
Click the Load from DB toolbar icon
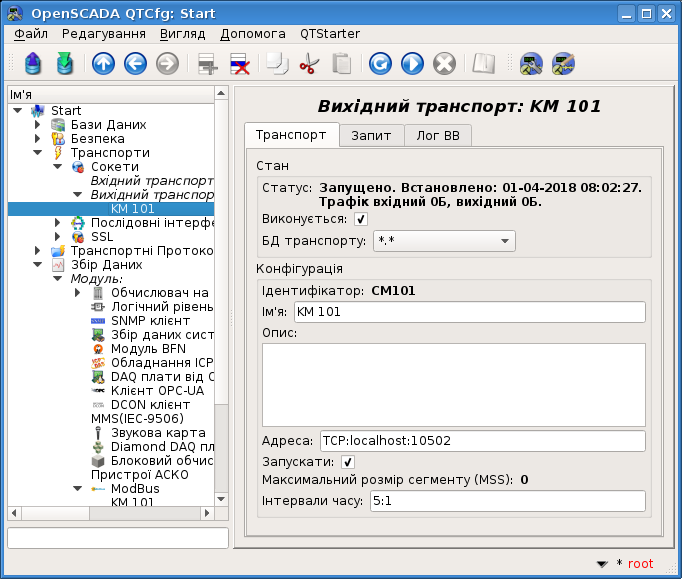(33, 64)
